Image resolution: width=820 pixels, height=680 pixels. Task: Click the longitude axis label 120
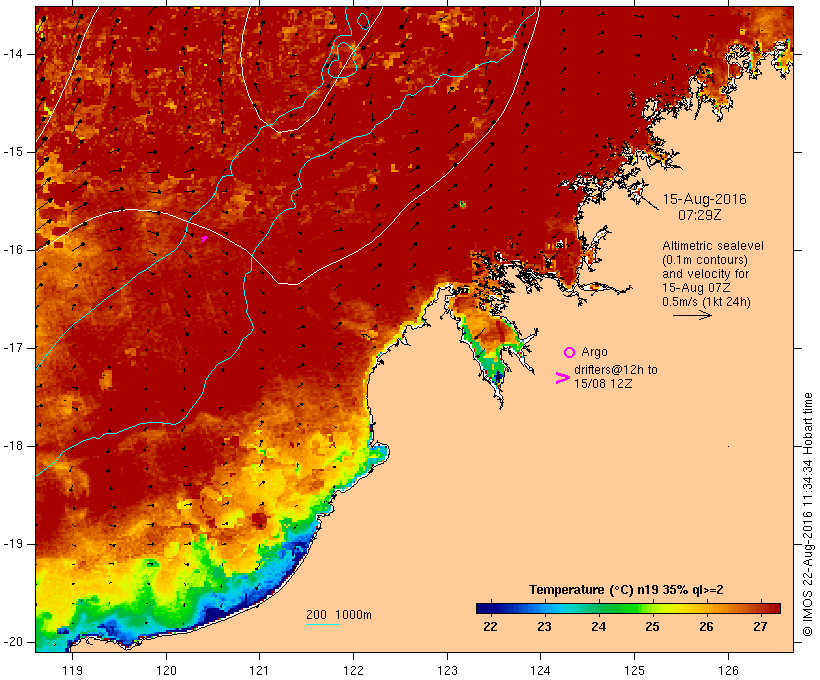[166, 671]
